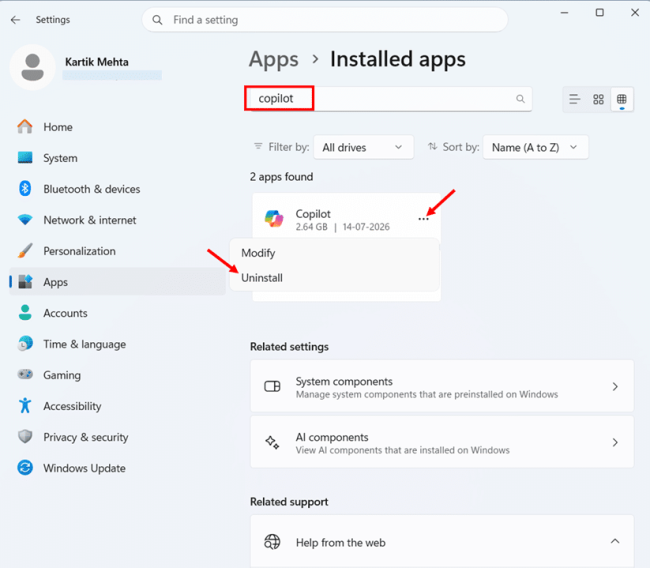Click the Network wifi icon

[x=25, y=220]
